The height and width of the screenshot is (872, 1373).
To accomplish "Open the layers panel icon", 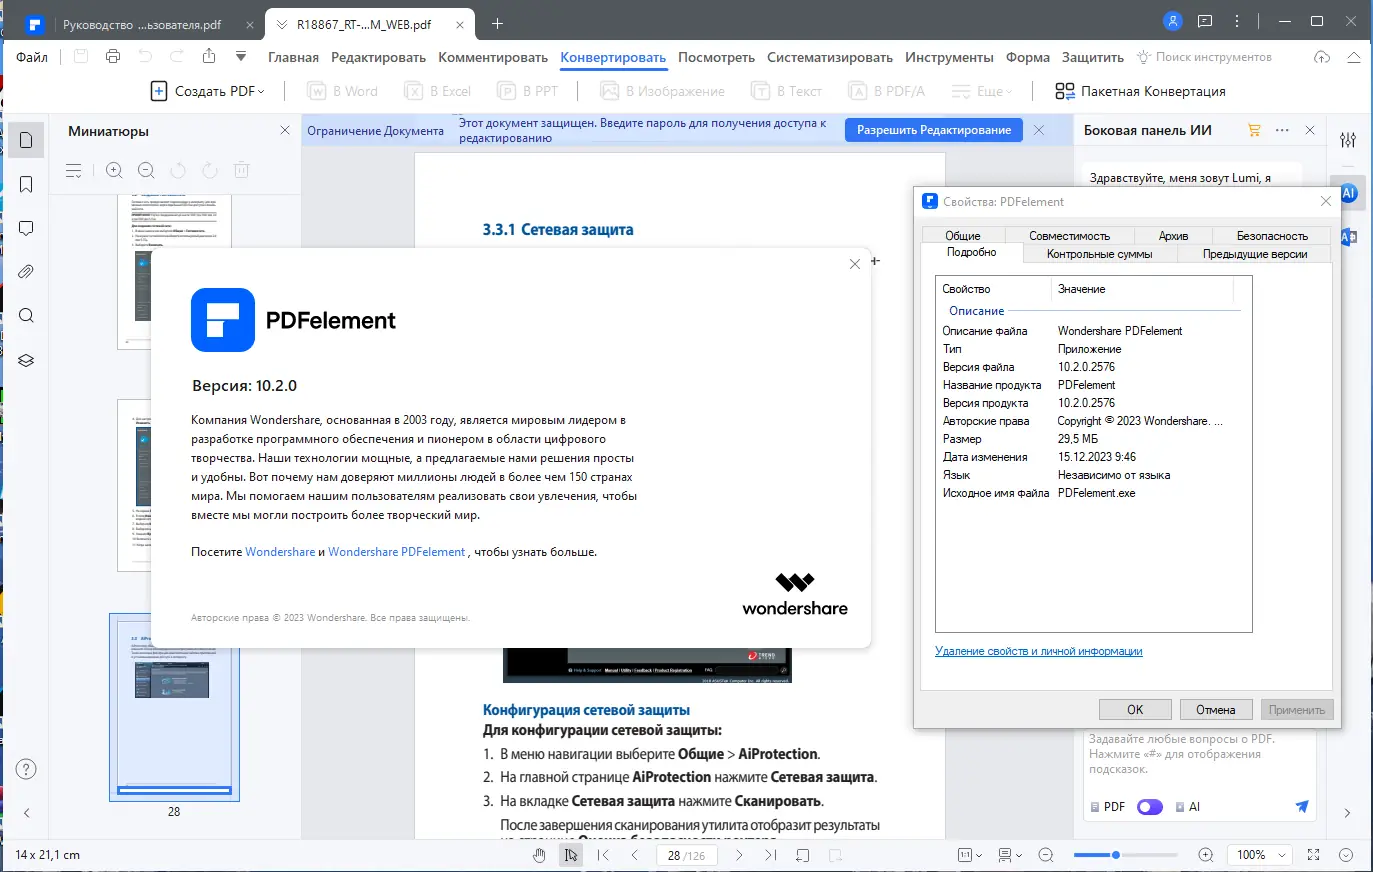I will (26, 360).
